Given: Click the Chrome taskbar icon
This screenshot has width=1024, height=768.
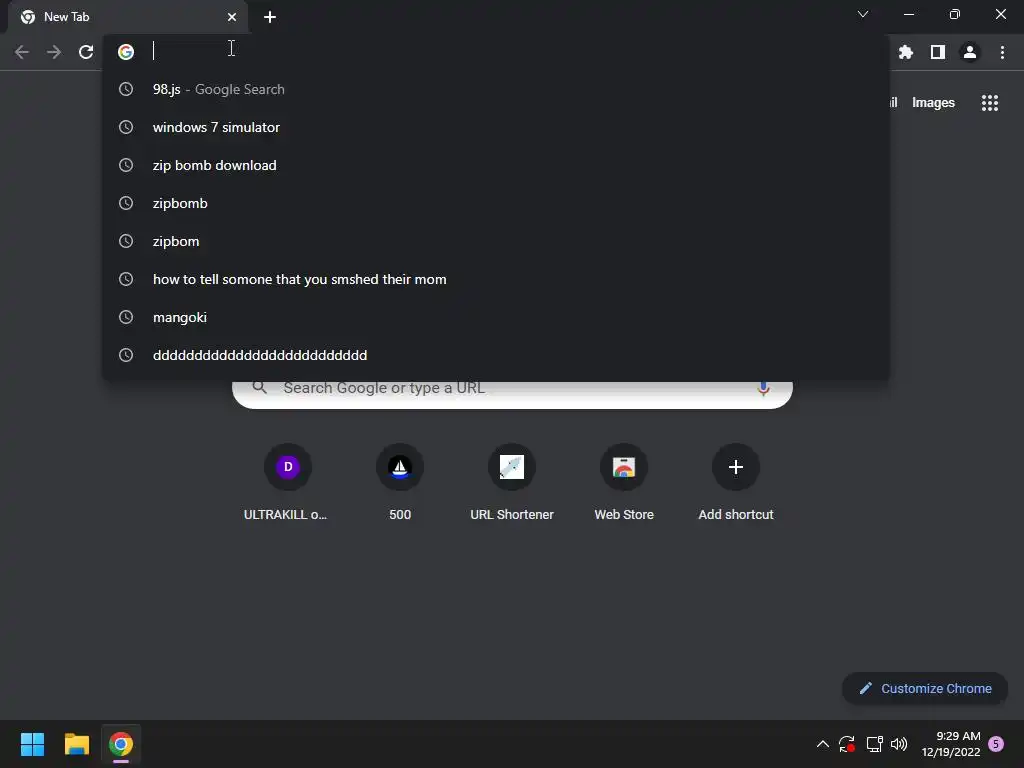Looking at the screenshot, I should [121, 744].
